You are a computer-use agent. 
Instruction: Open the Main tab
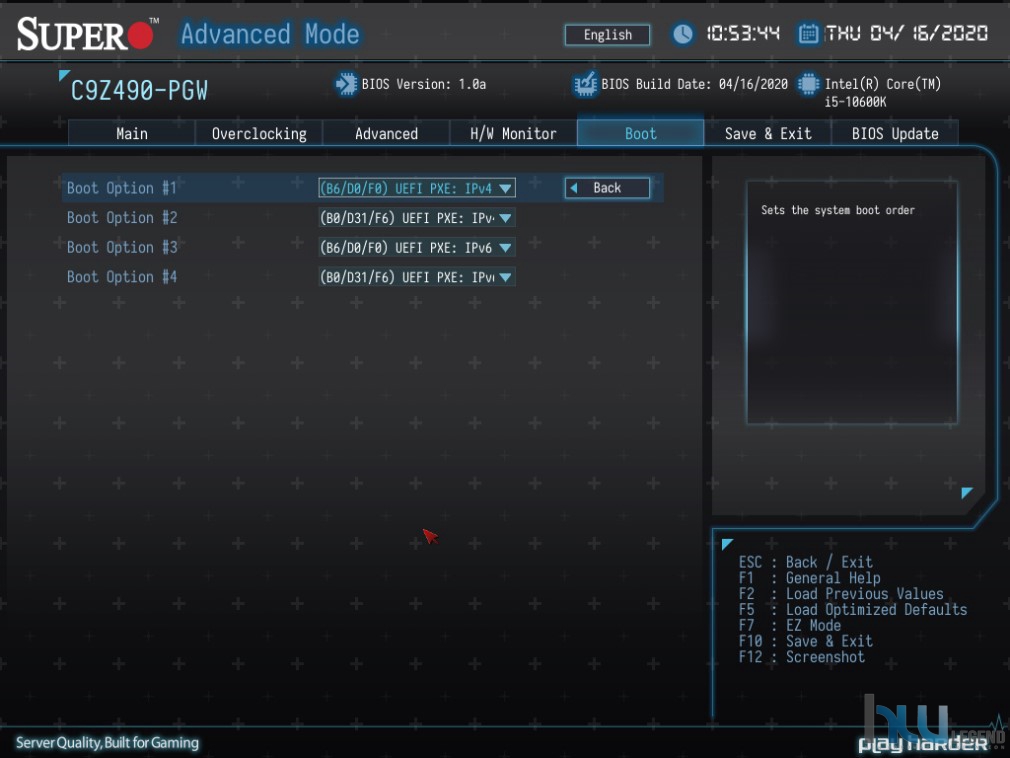point(131,133)
